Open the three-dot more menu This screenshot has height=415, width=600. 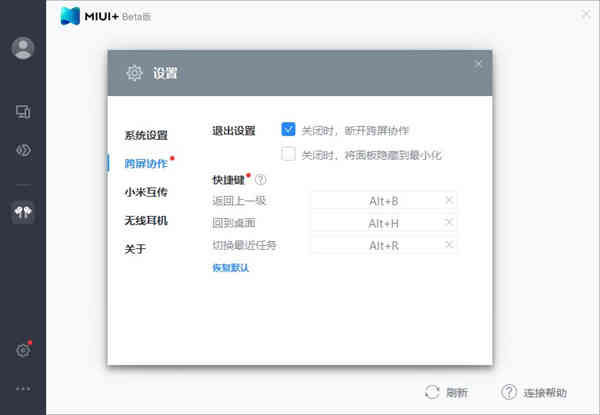pos(23,389)
